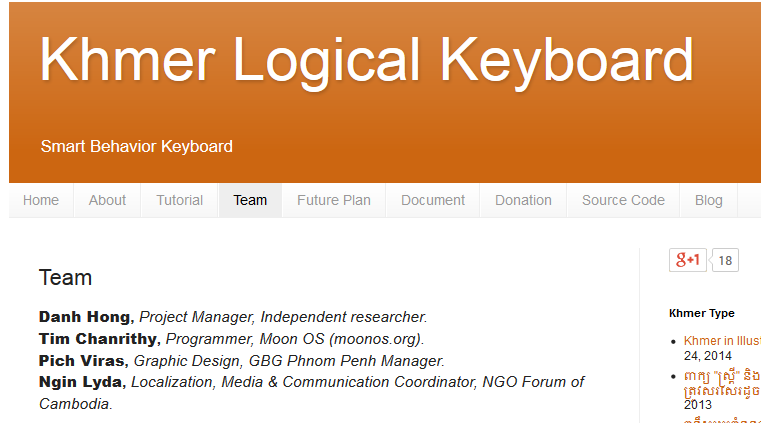Image resolution: width=761 pixels, height=423 pixels.
Task: Open the Home tab
Action: pos(41,200)
